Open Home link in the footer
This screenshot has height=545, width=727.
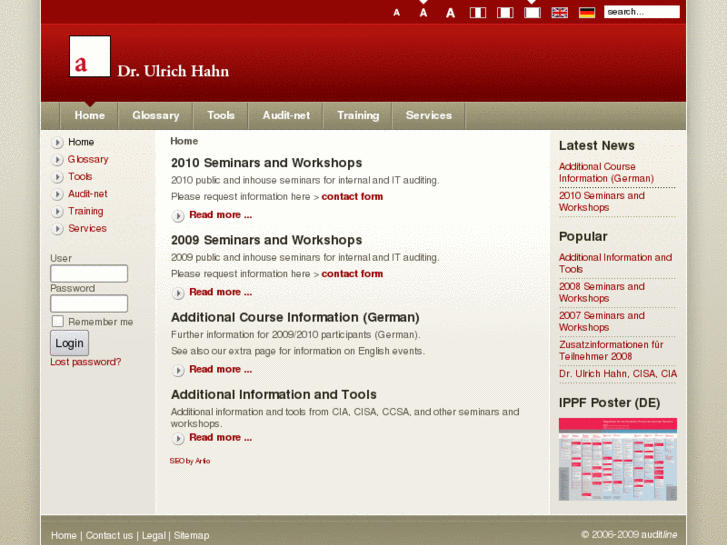click(64, 535)
